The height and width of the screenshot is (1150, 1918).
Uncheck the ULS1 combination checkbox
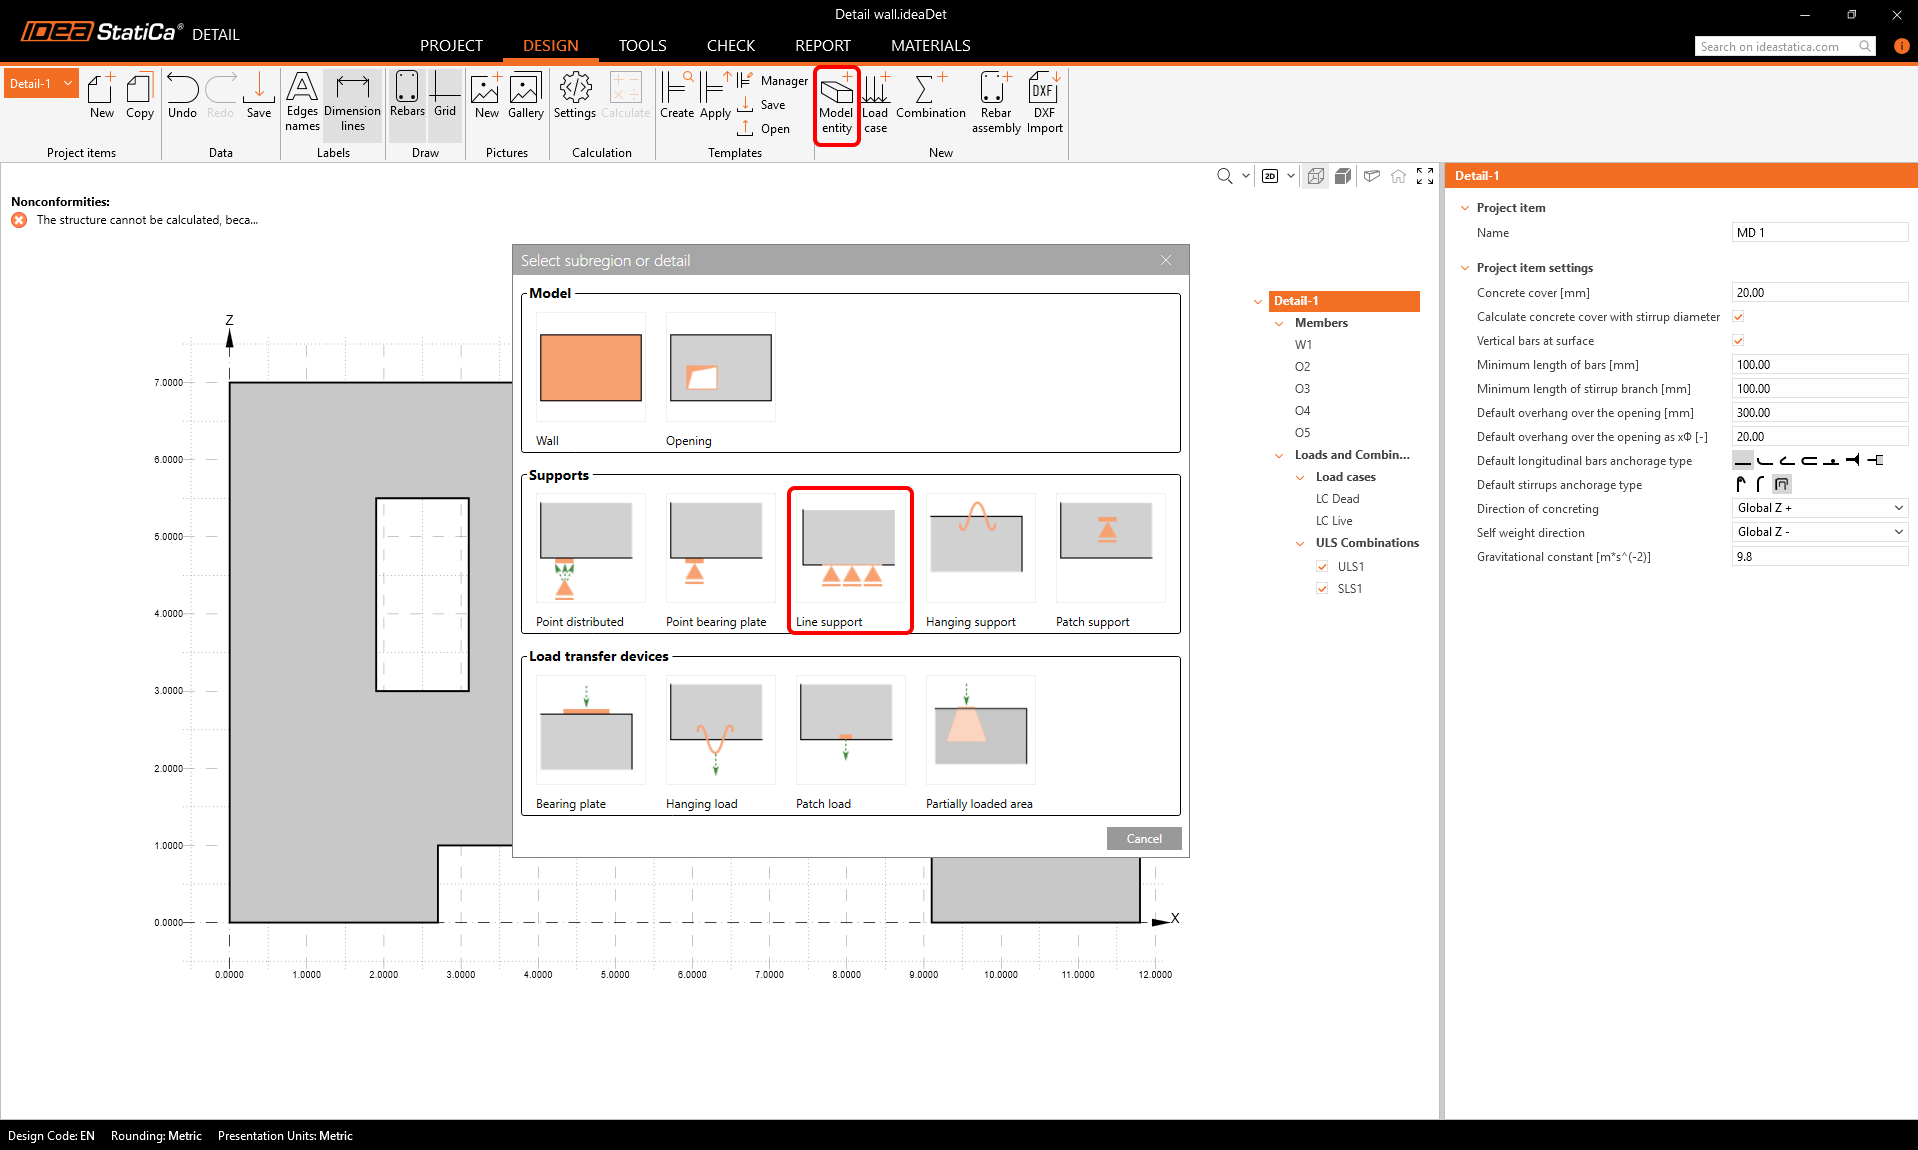pos(1323,567)
